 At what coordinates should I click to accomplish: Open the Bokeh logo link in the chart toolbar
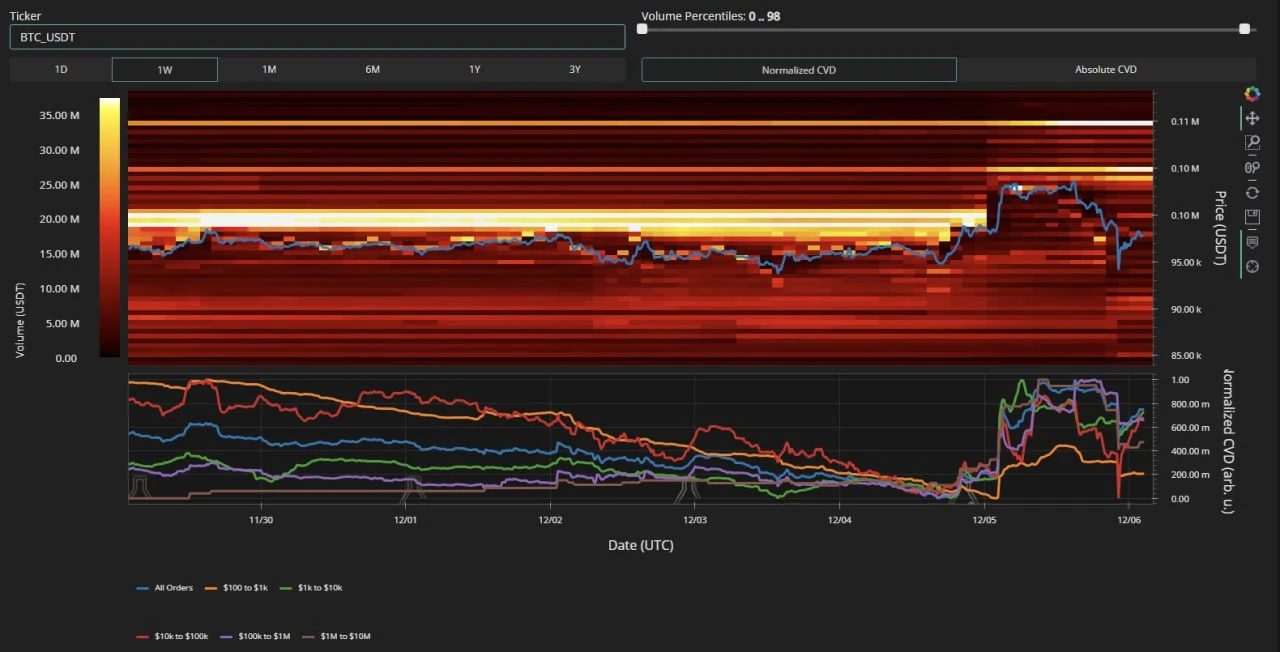[1252, 93]
